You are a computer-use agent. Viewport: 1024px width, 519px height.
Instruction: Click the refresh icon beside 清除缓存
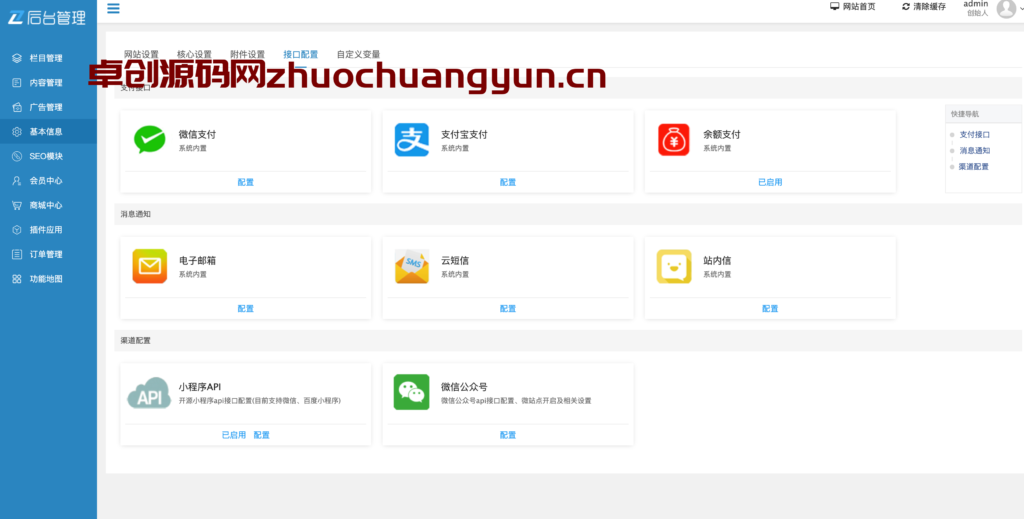pyautogui.click(x=905, y=7)
